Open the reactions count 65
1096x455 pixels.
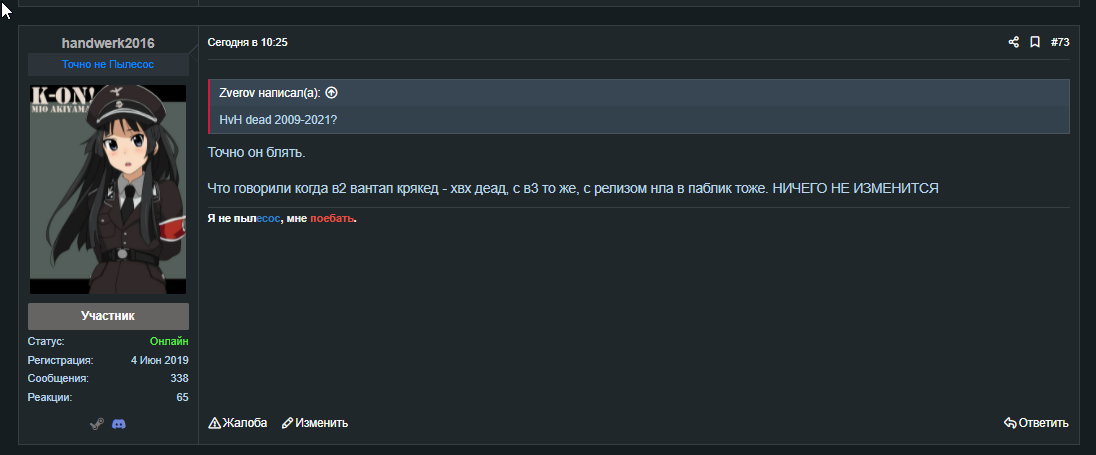[x=182, y=397]
